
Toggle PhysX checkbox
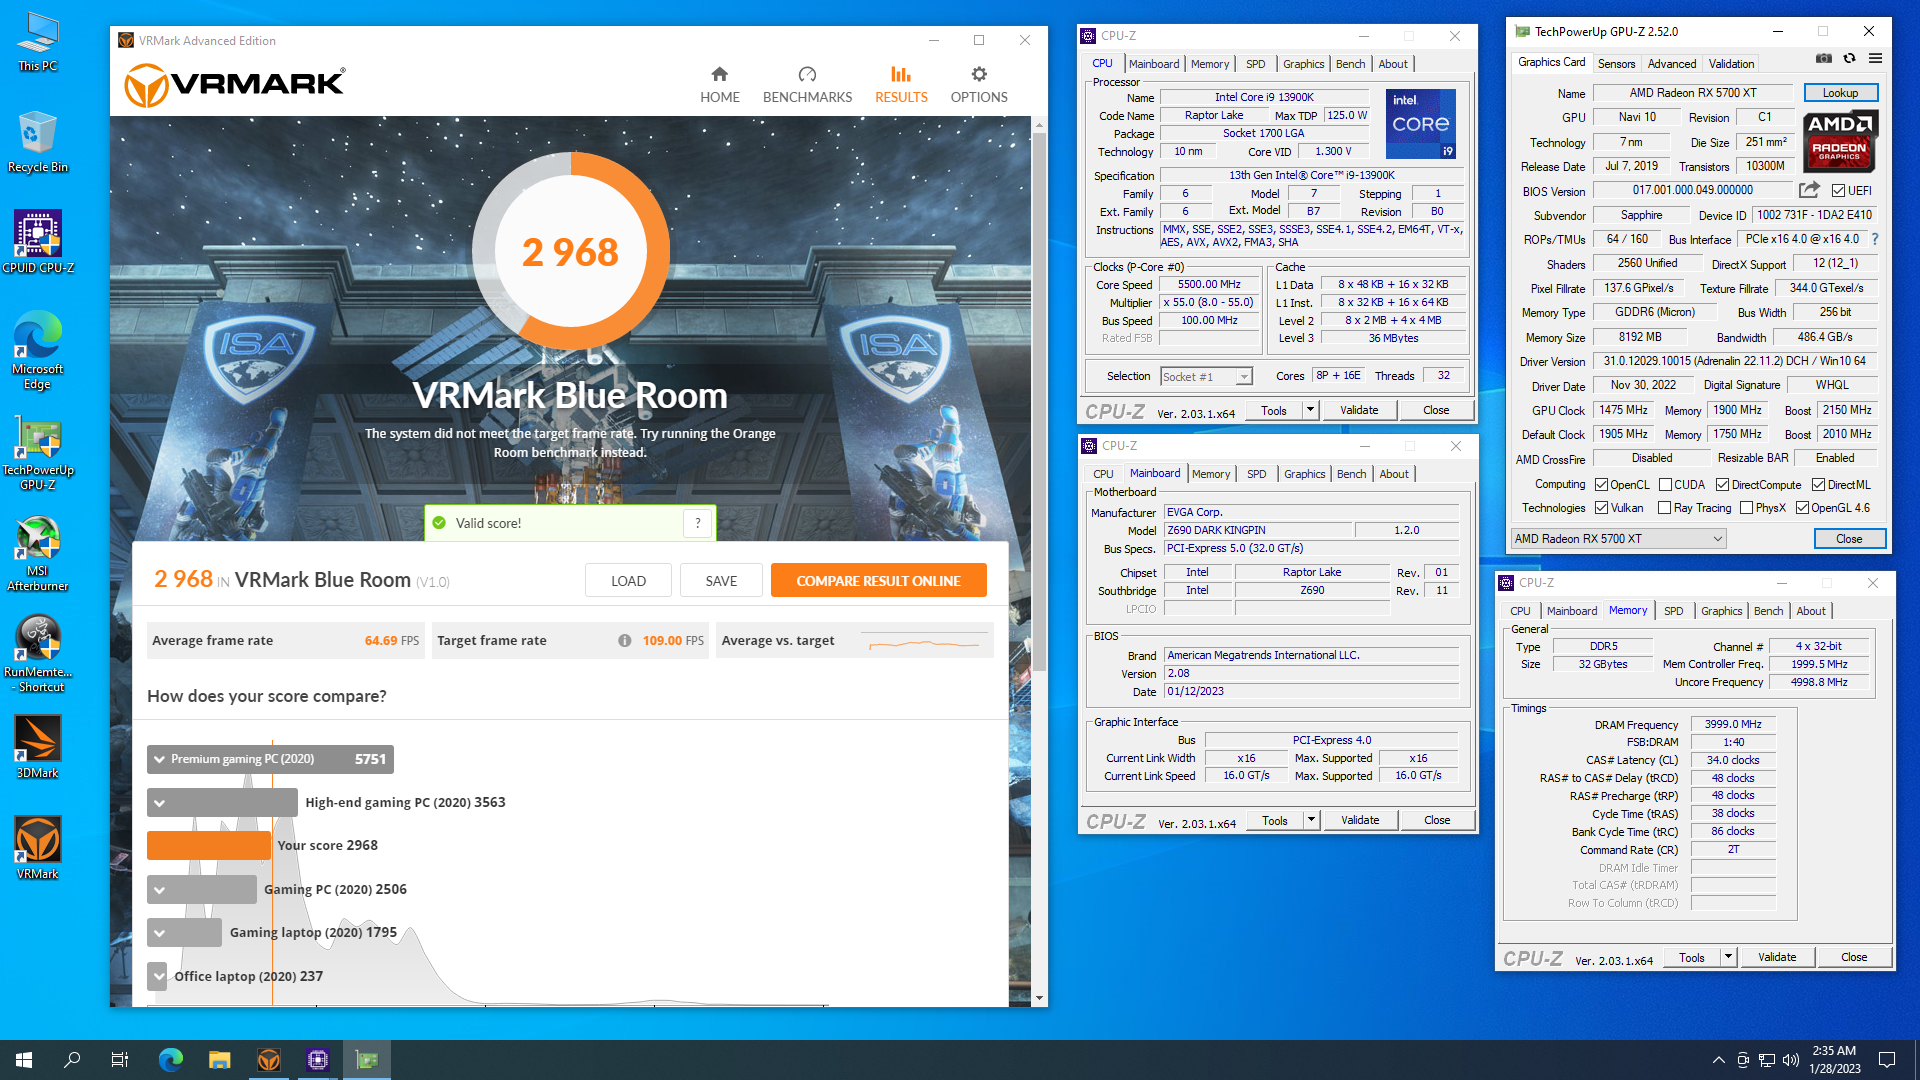1746,508
